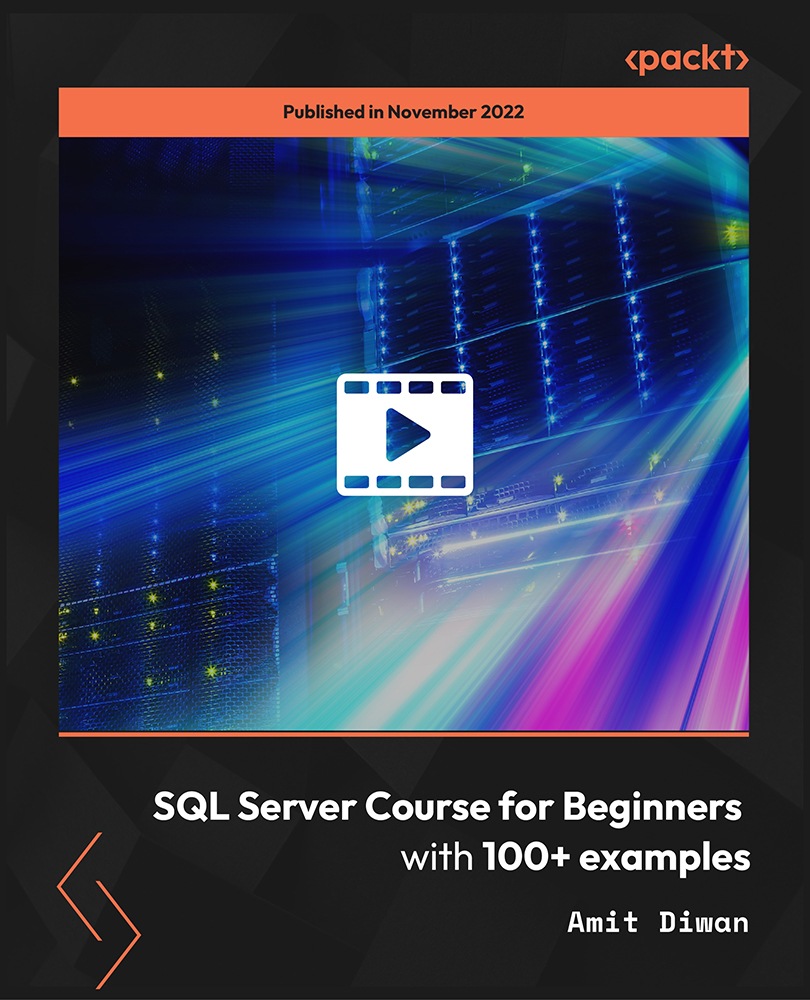Click the 'Published in November 2022' banner text

[x=403, y=112]
